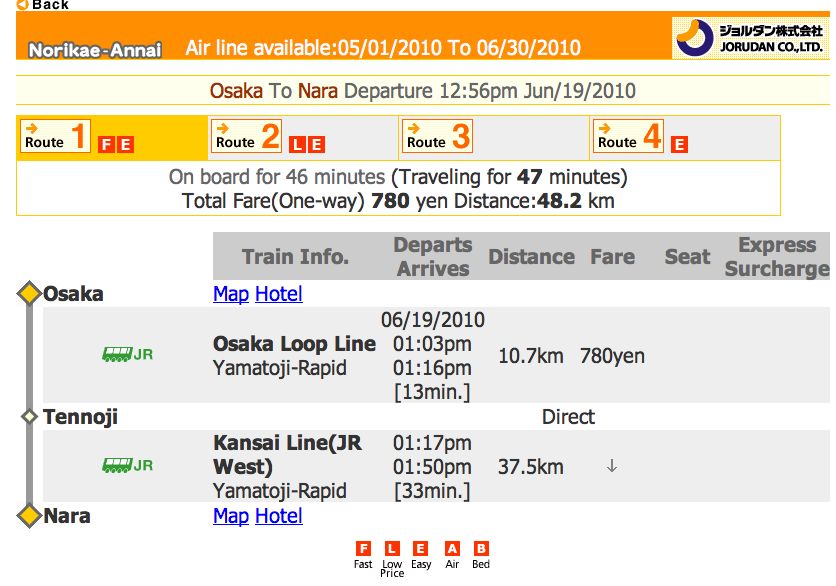Screen dimensions: 836x586
Task: Click the orange Back arrow icon
Action: (22, 5)
